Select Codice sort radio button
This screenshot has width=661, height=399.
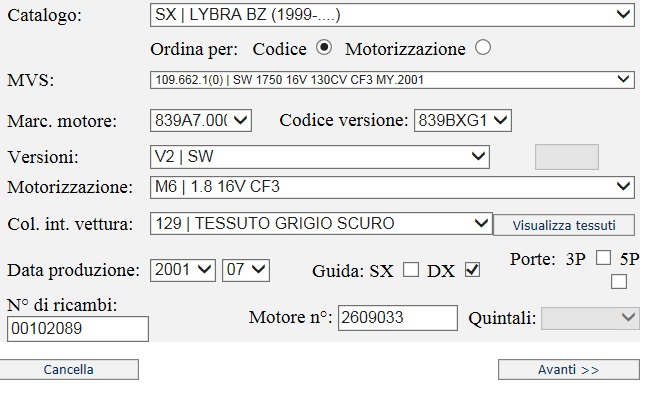coord(324,47)
